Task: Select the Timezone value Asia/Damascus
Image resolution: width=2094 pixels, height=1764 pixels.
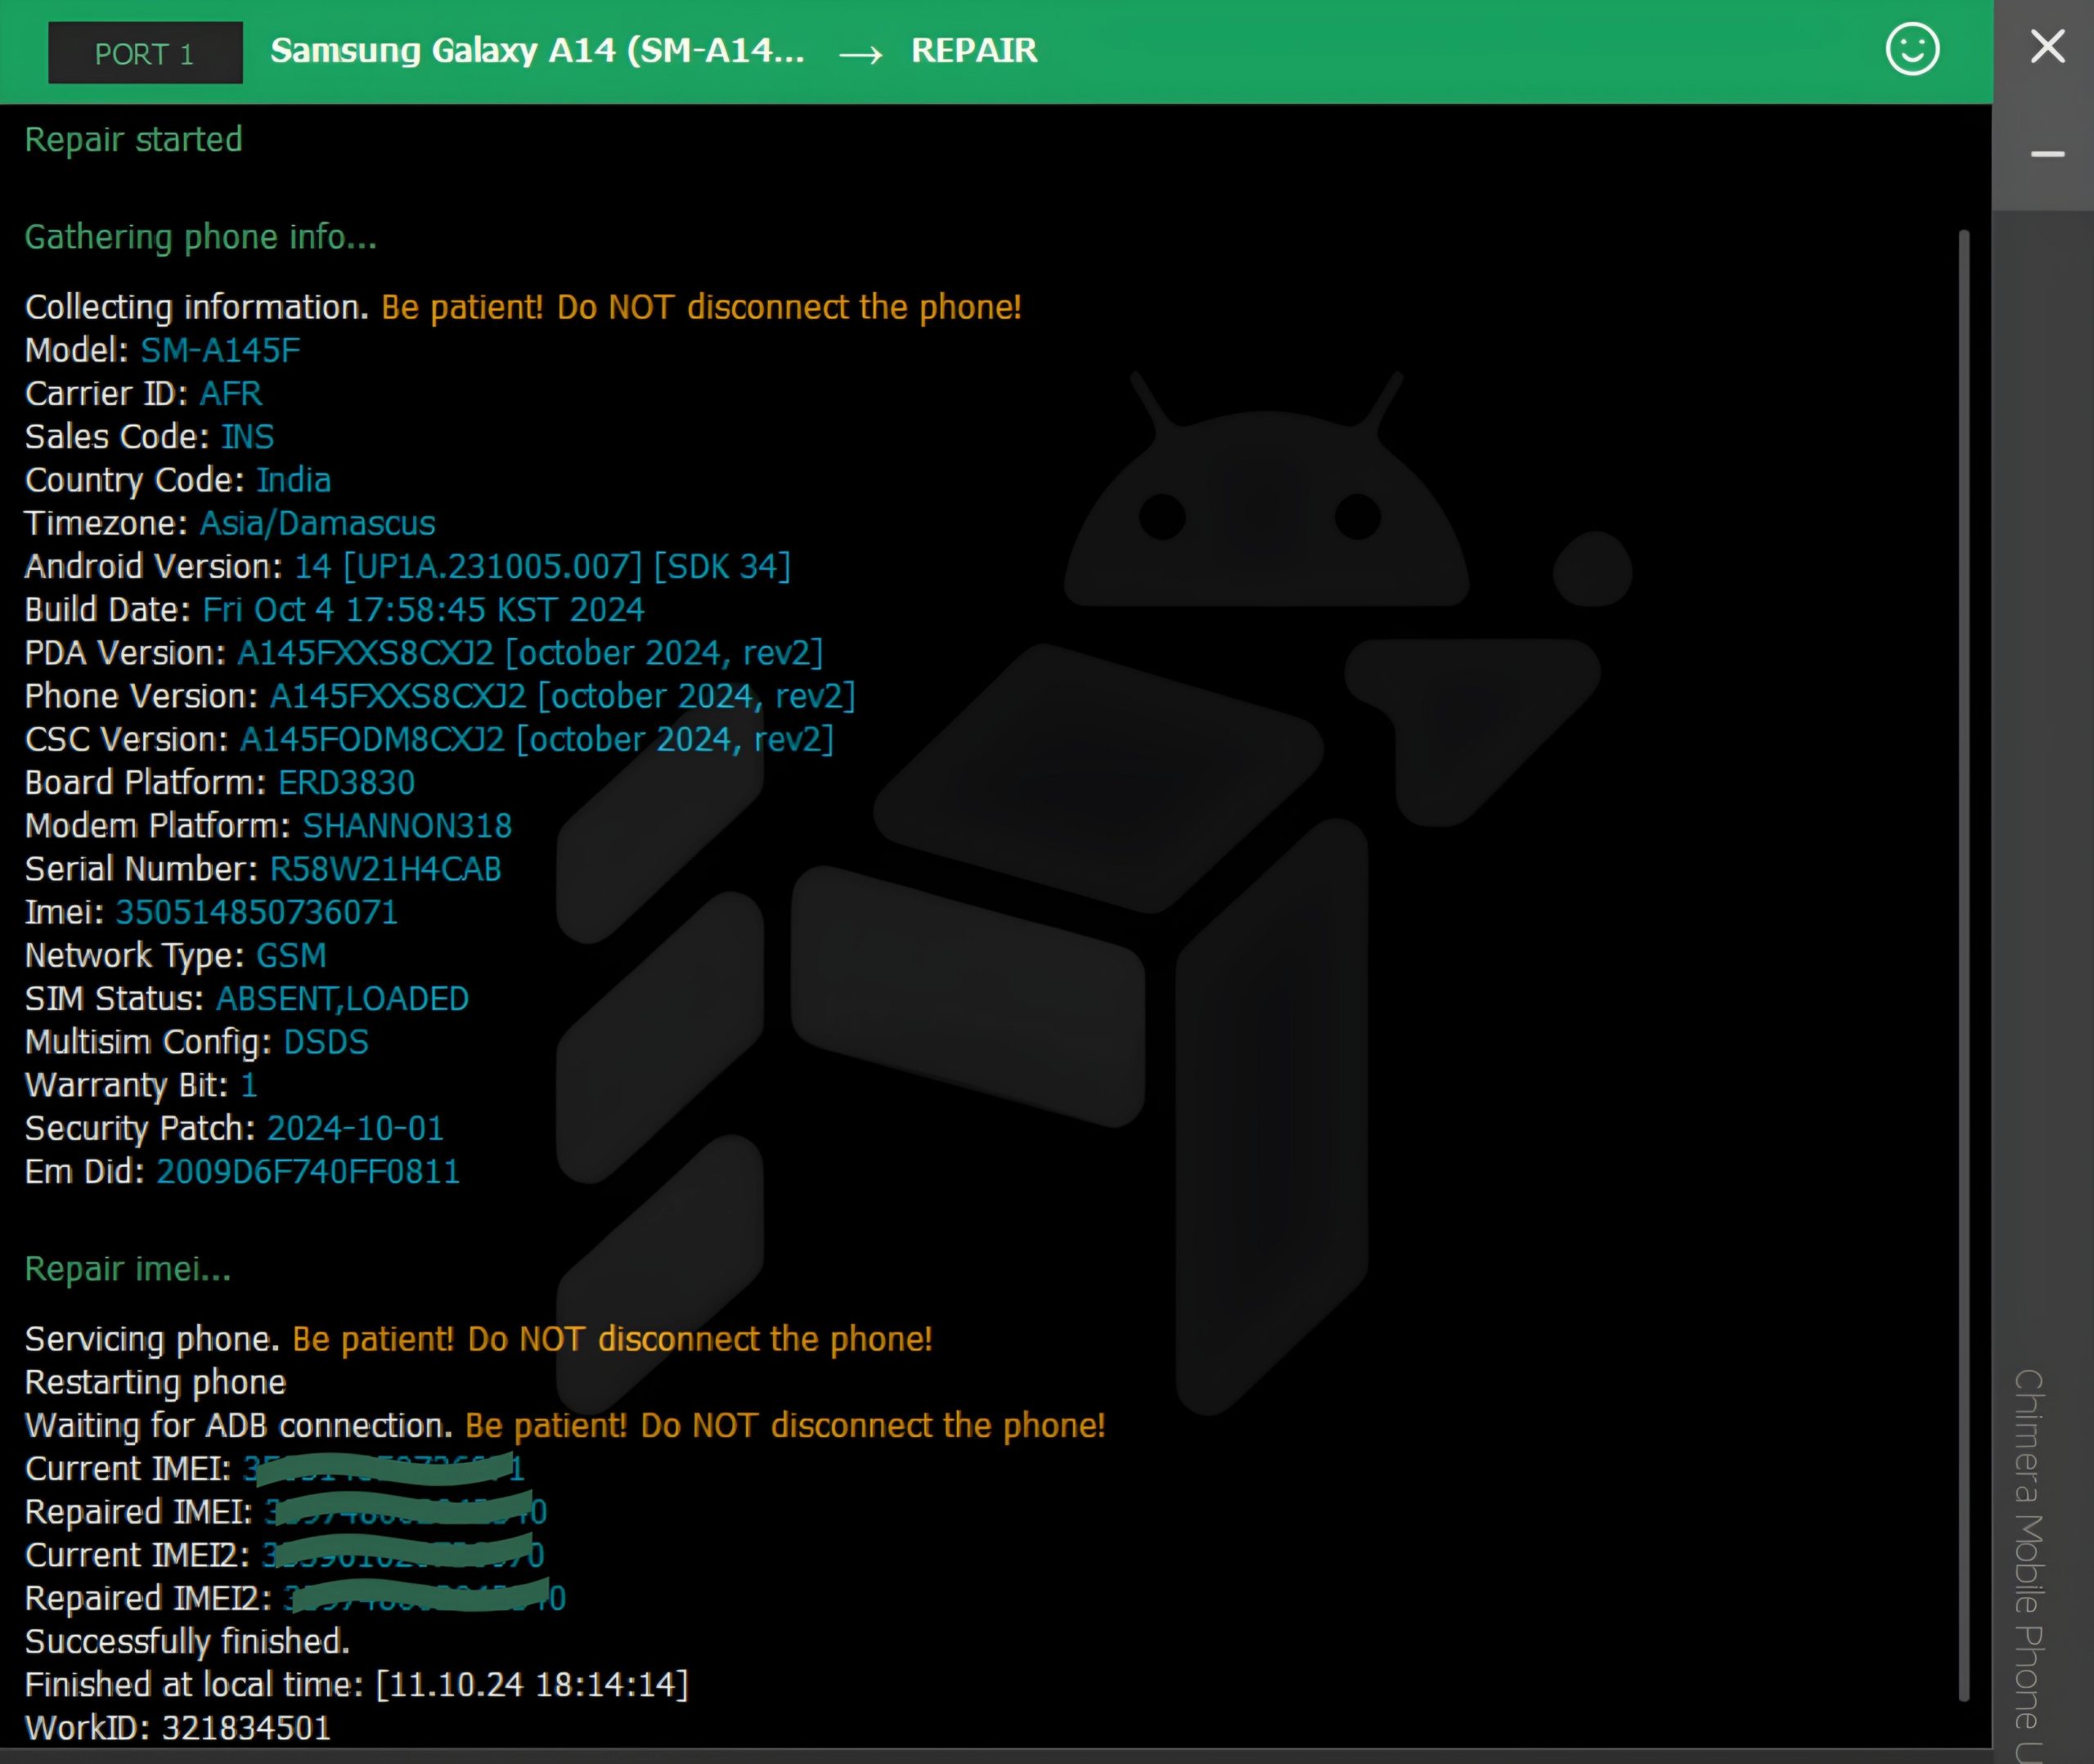Action: [x=318, y=523]
